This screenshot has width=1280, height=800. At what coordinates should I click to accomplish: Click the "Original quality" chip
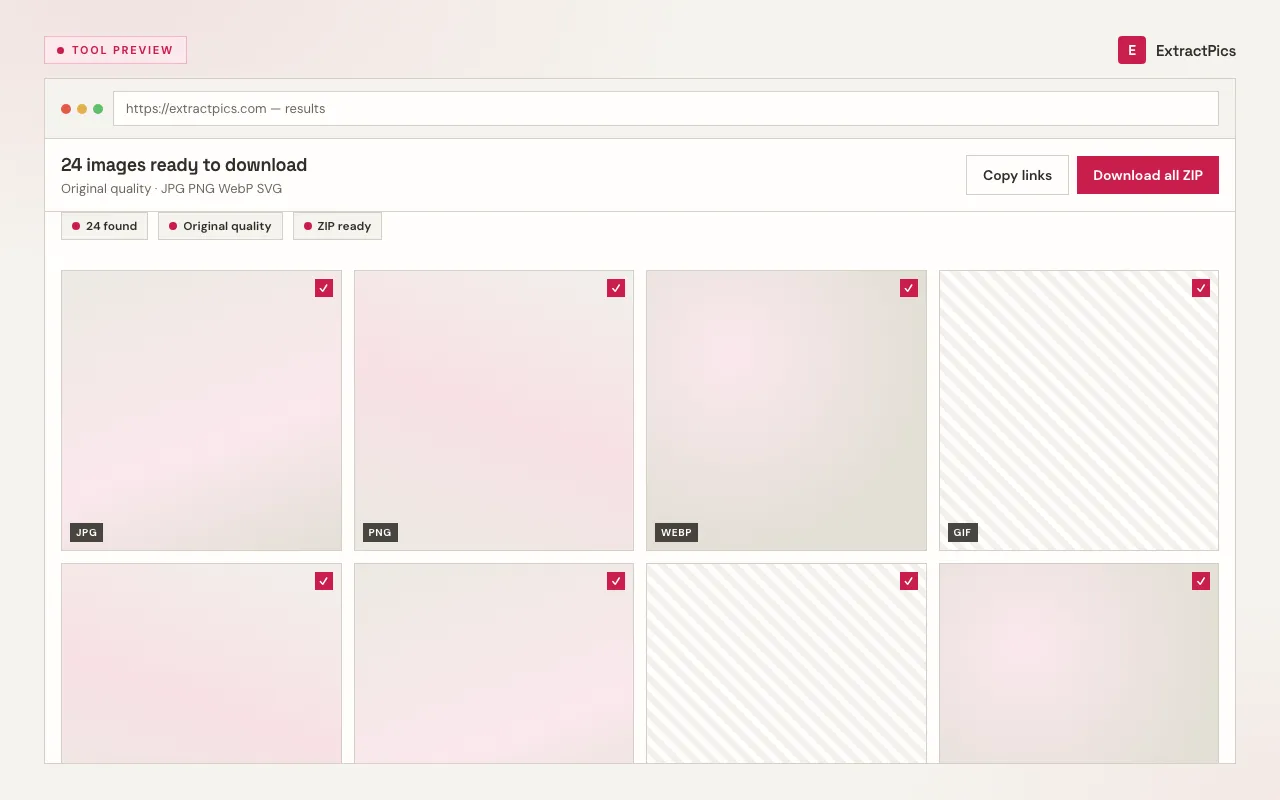(220, 226)
